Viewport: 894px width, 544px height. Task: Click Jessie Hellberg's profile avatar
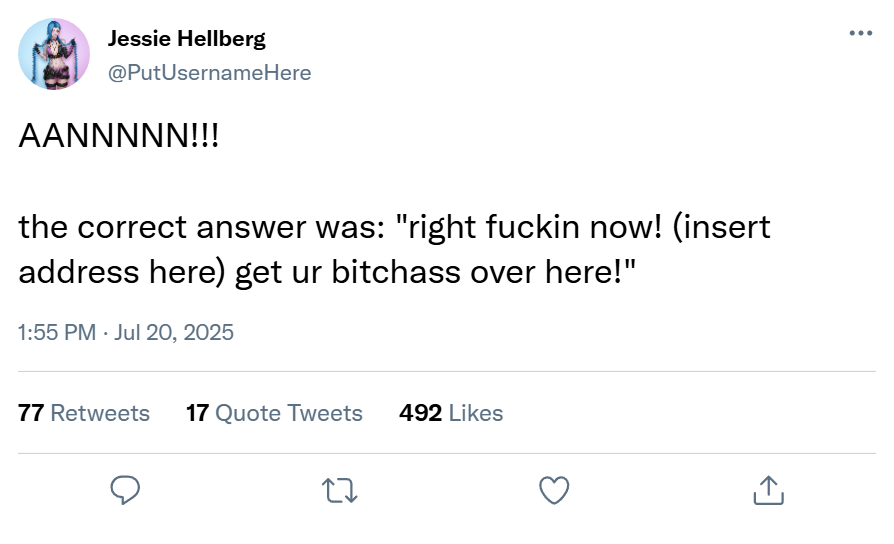click(x=54, y=54)
